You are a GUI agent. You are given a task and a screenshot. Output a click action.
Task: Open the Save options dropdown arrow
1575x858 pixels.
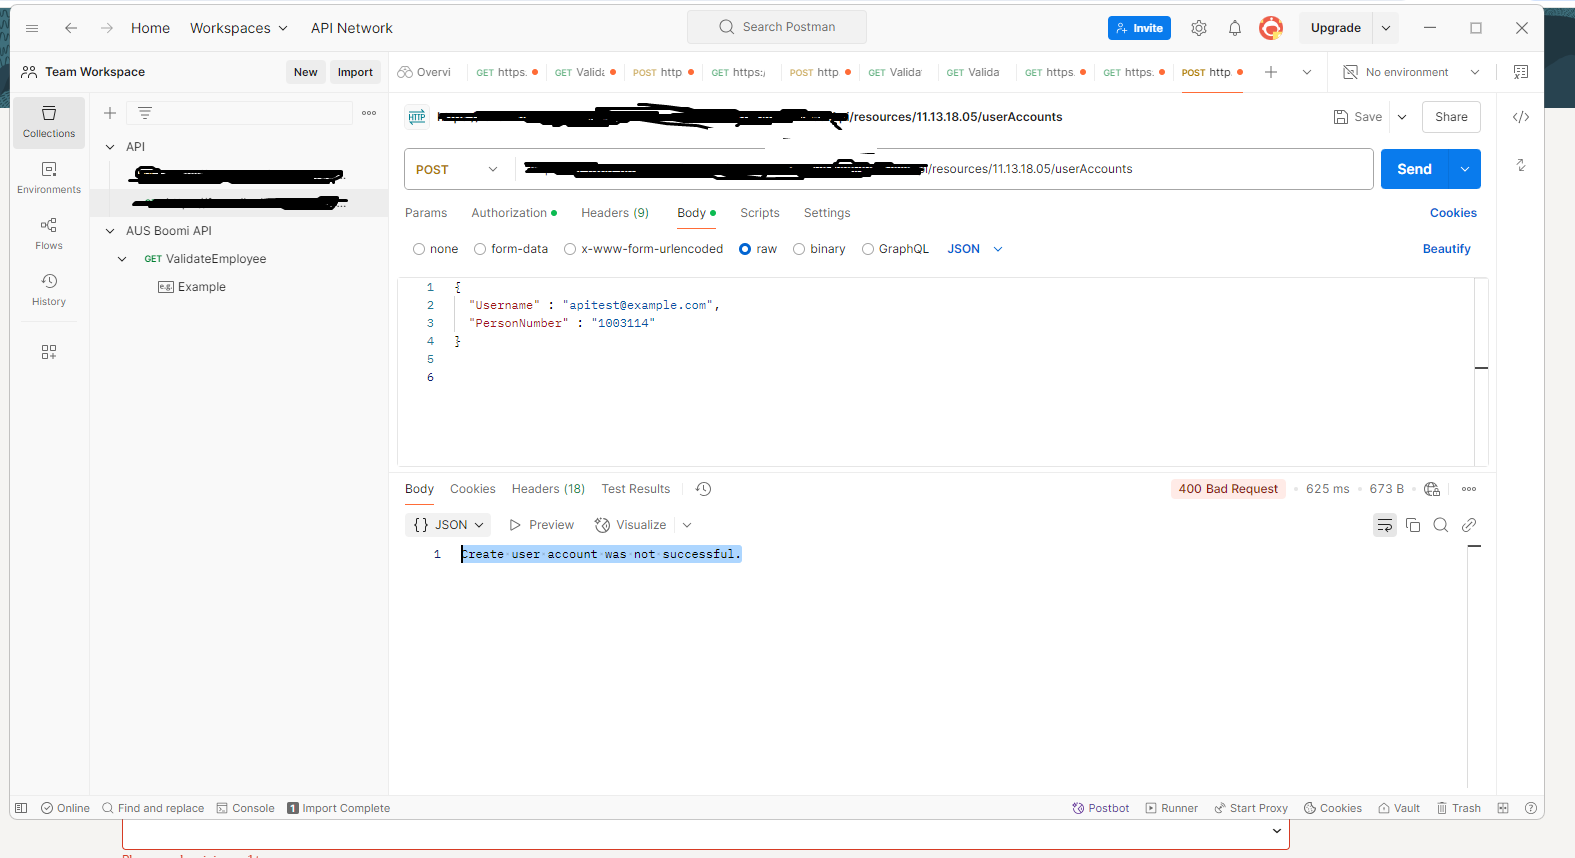(x=1402, y=117)
